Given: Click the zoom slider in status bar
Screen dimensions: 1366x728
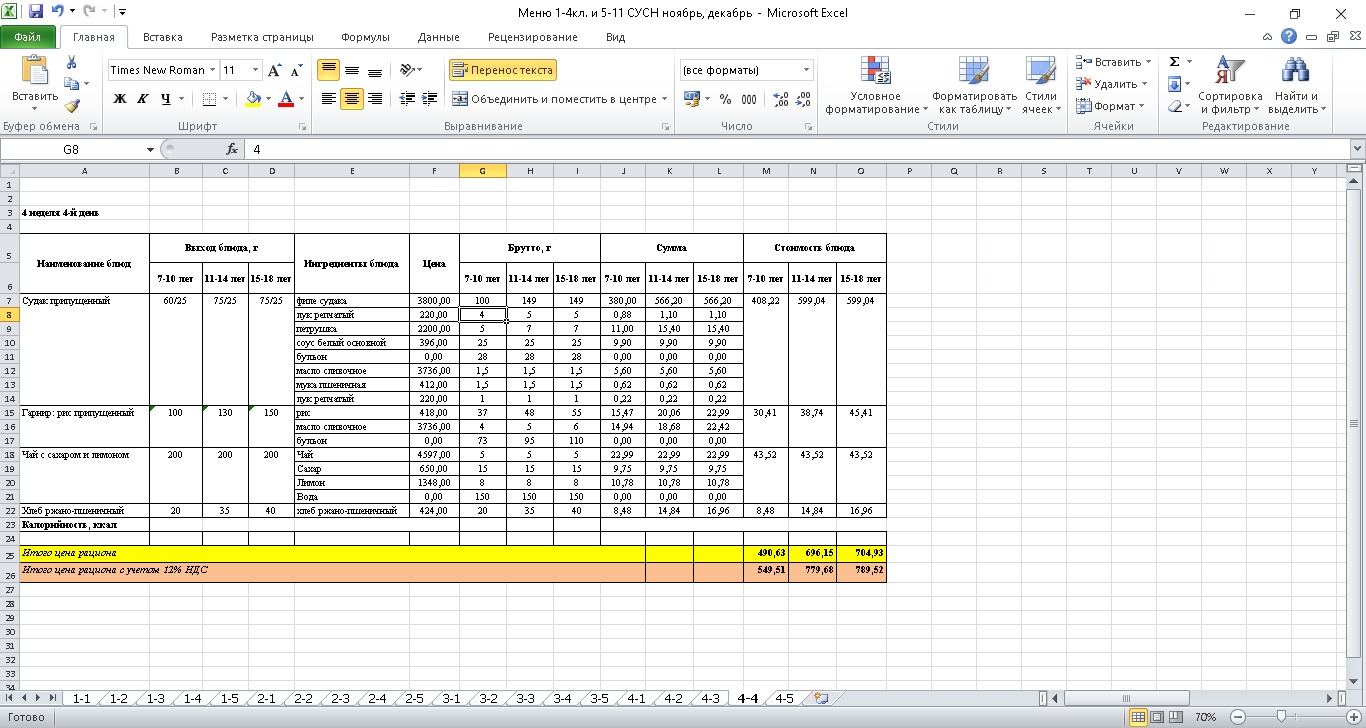Looking at the screenshot, I should pyautogui.click(x=1282, y=717).
